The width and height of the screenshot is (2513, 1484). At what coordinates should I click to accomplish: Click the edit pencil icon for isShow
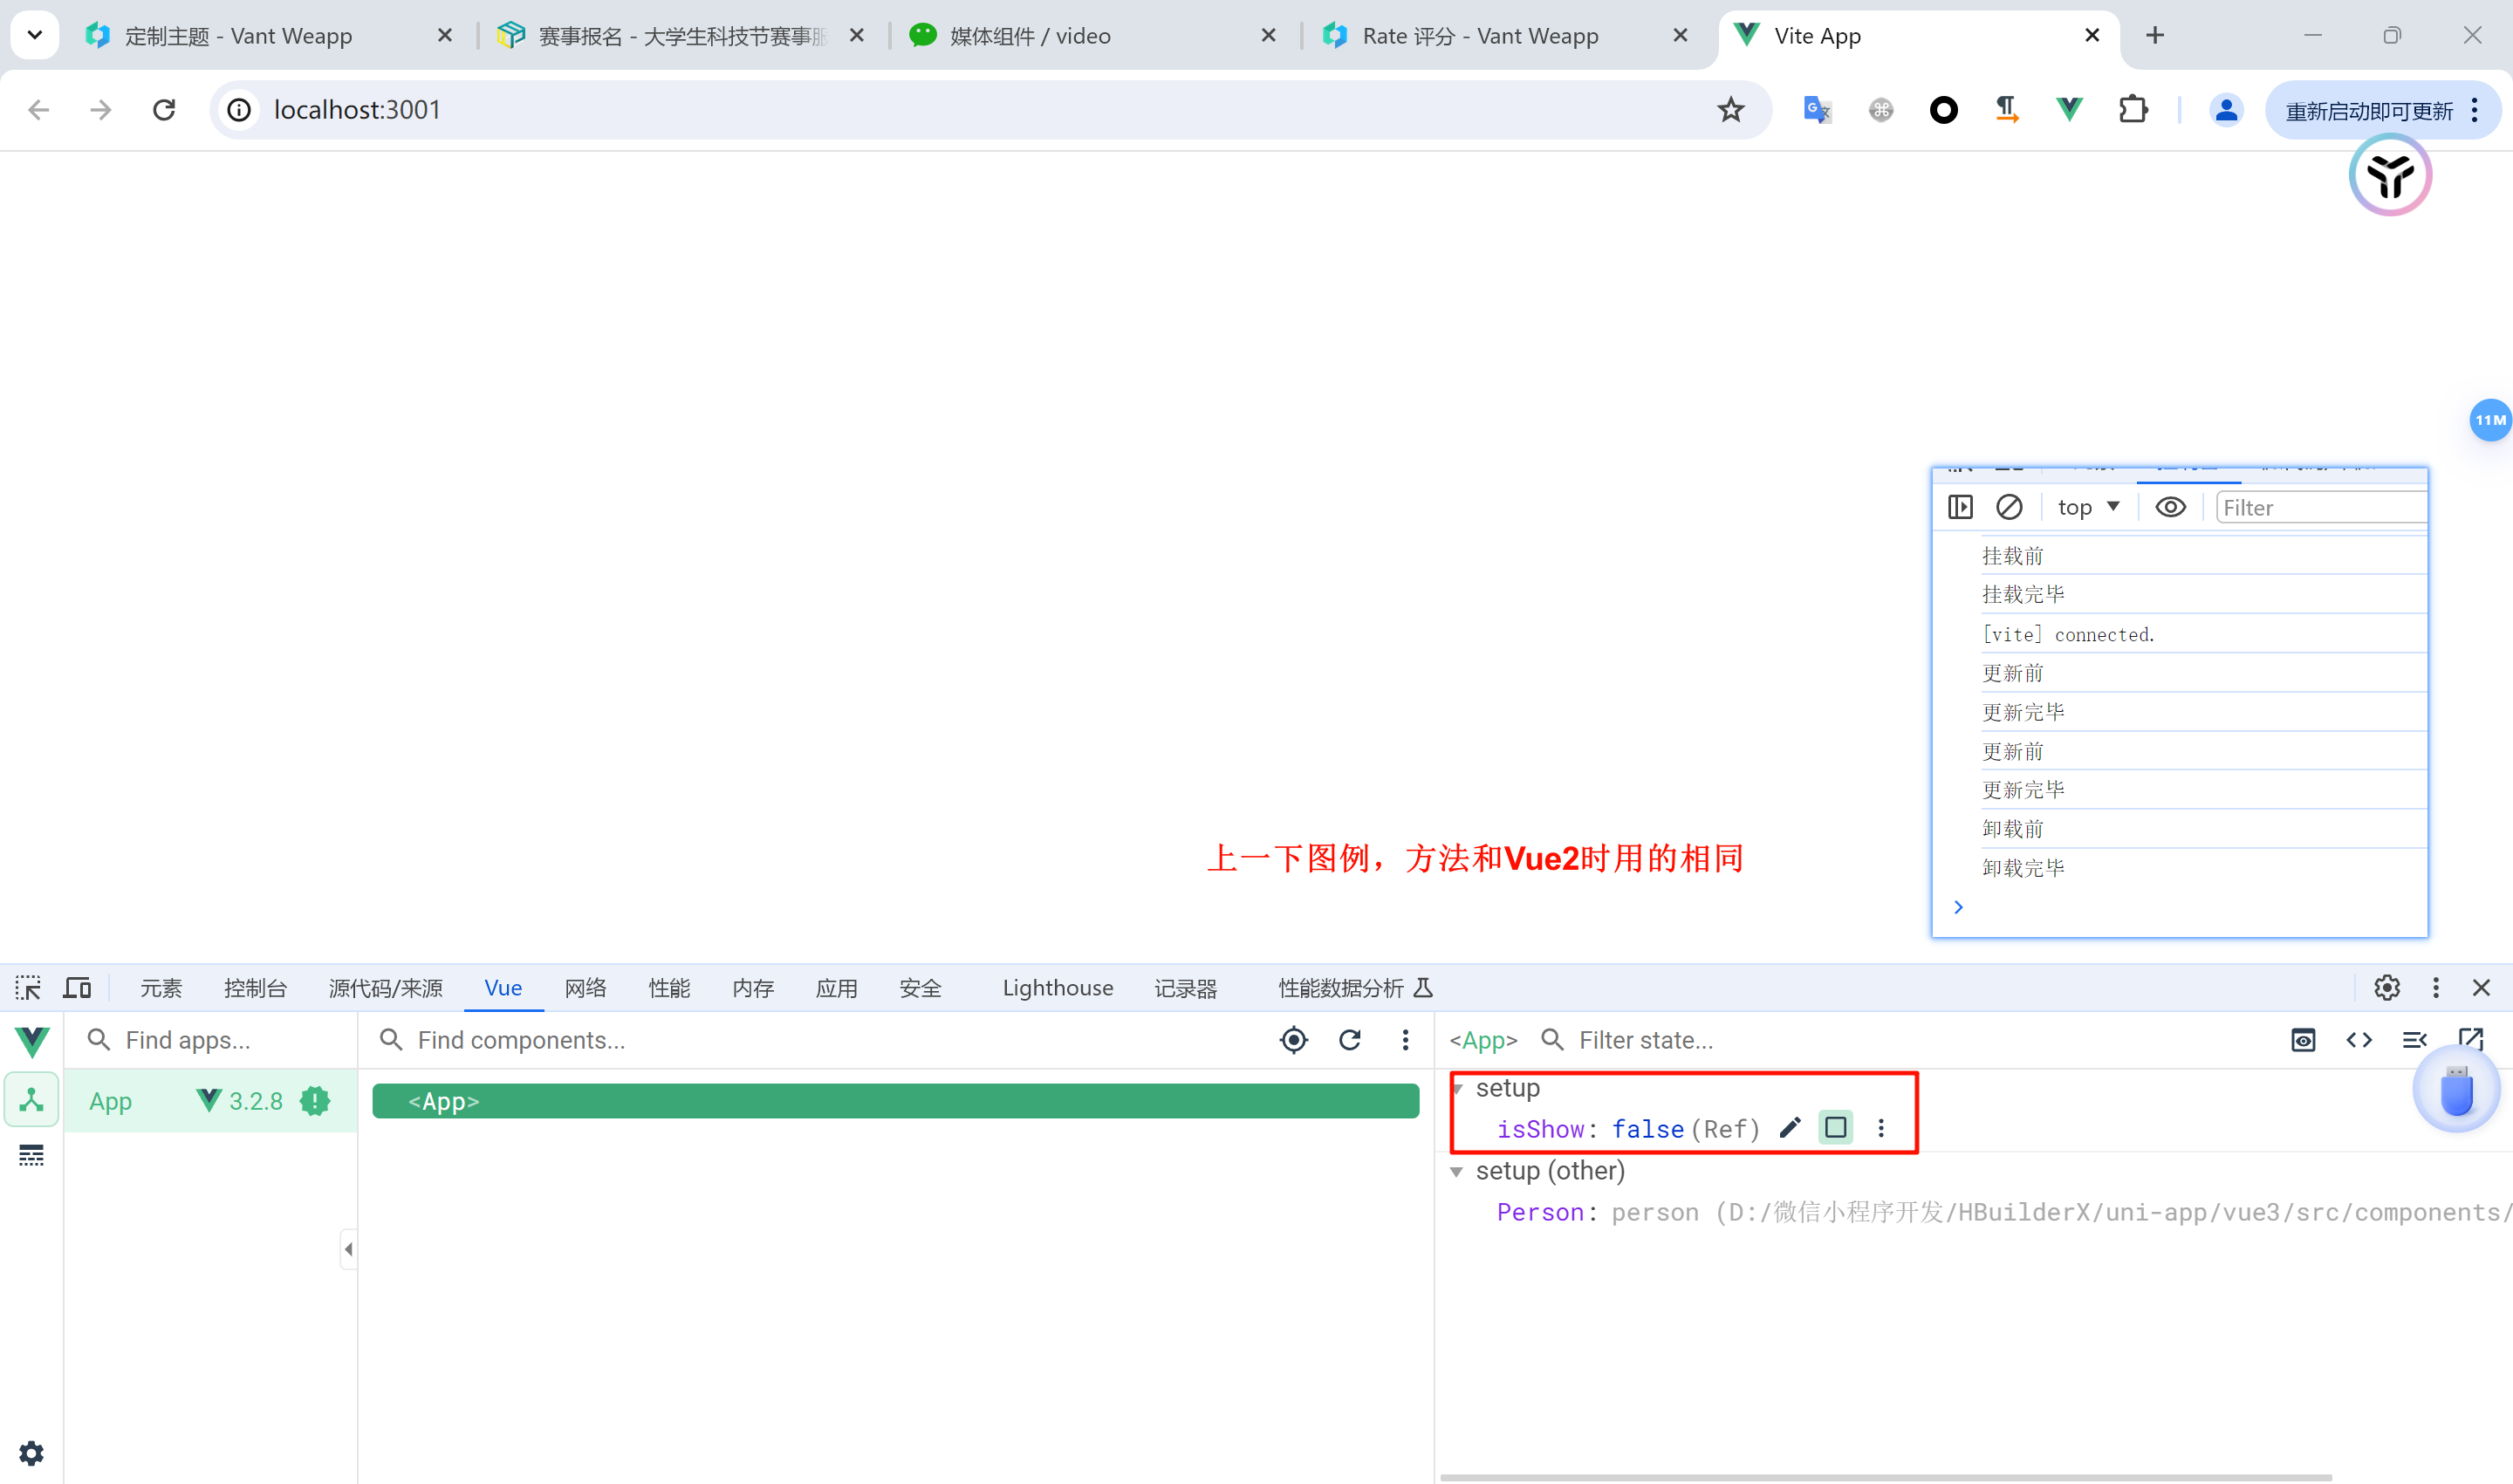pos(1789,1128)
